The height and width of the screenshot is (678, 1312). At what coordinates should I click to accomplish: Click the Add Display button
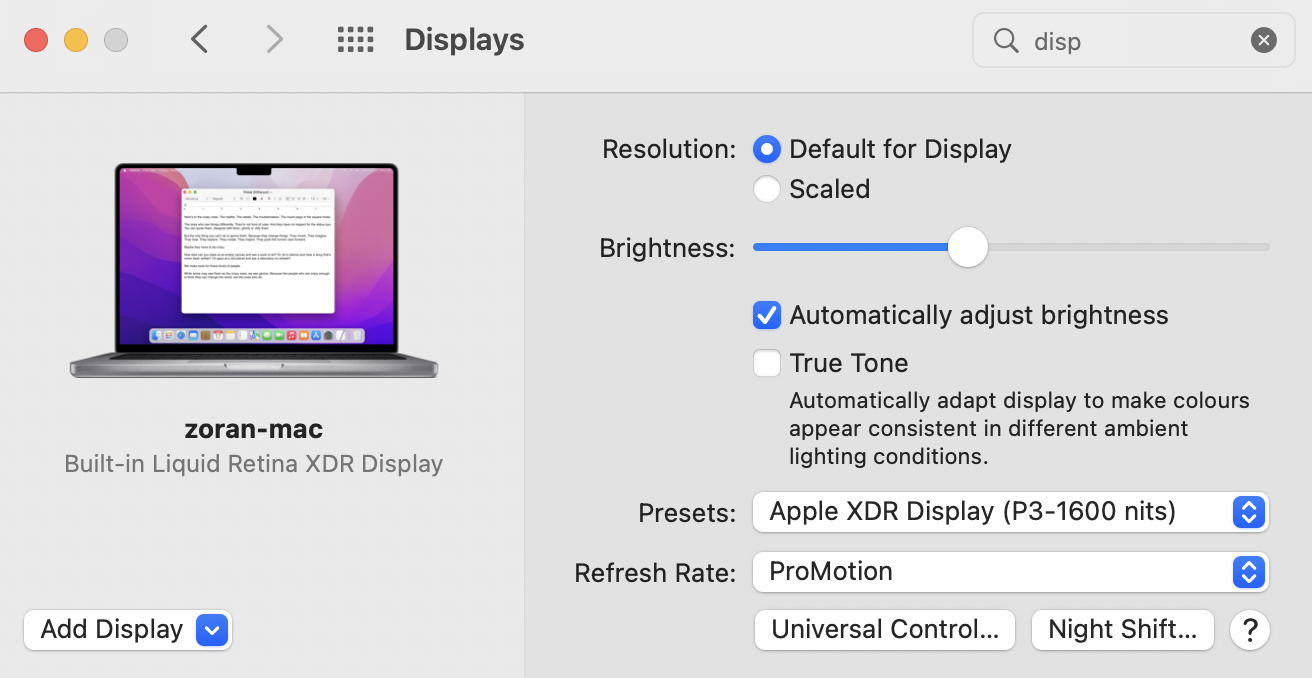pyautogui.click(x=111, y=630)
